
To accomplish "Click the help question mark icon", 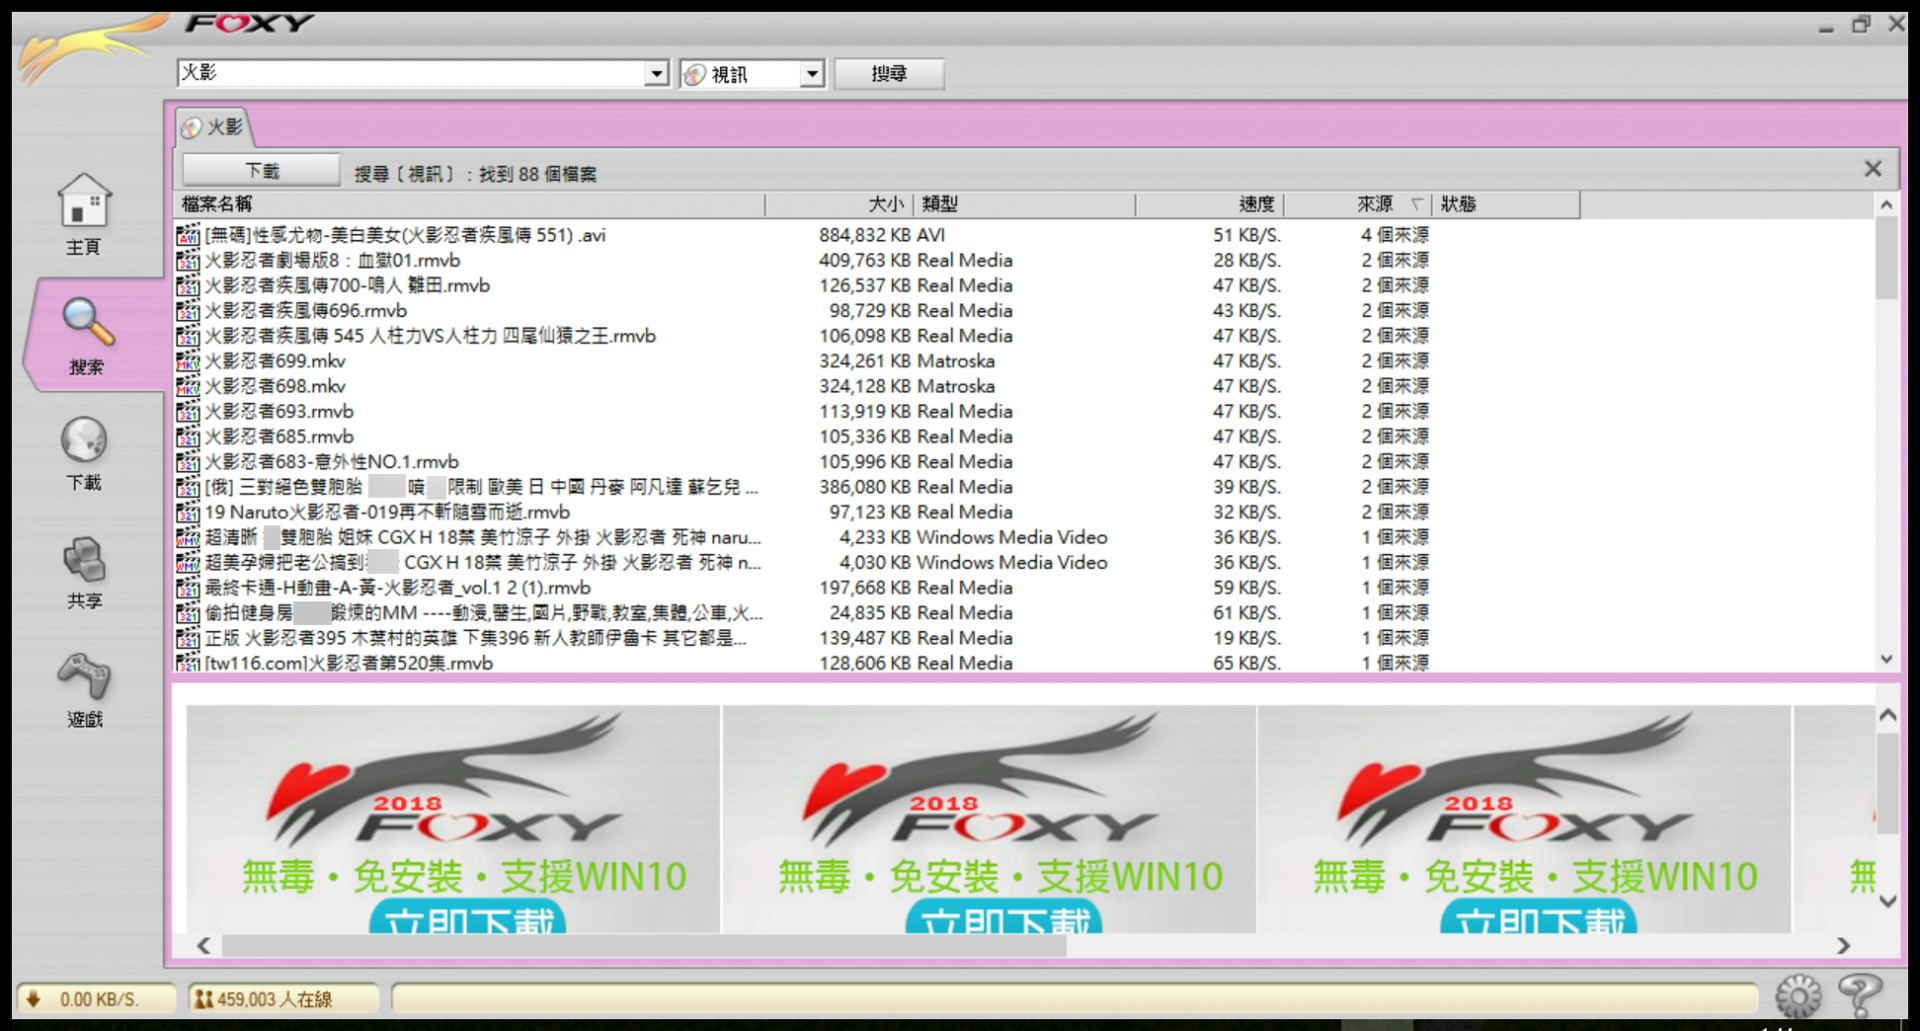I will pyautogui.click(x=1859, y=996).
